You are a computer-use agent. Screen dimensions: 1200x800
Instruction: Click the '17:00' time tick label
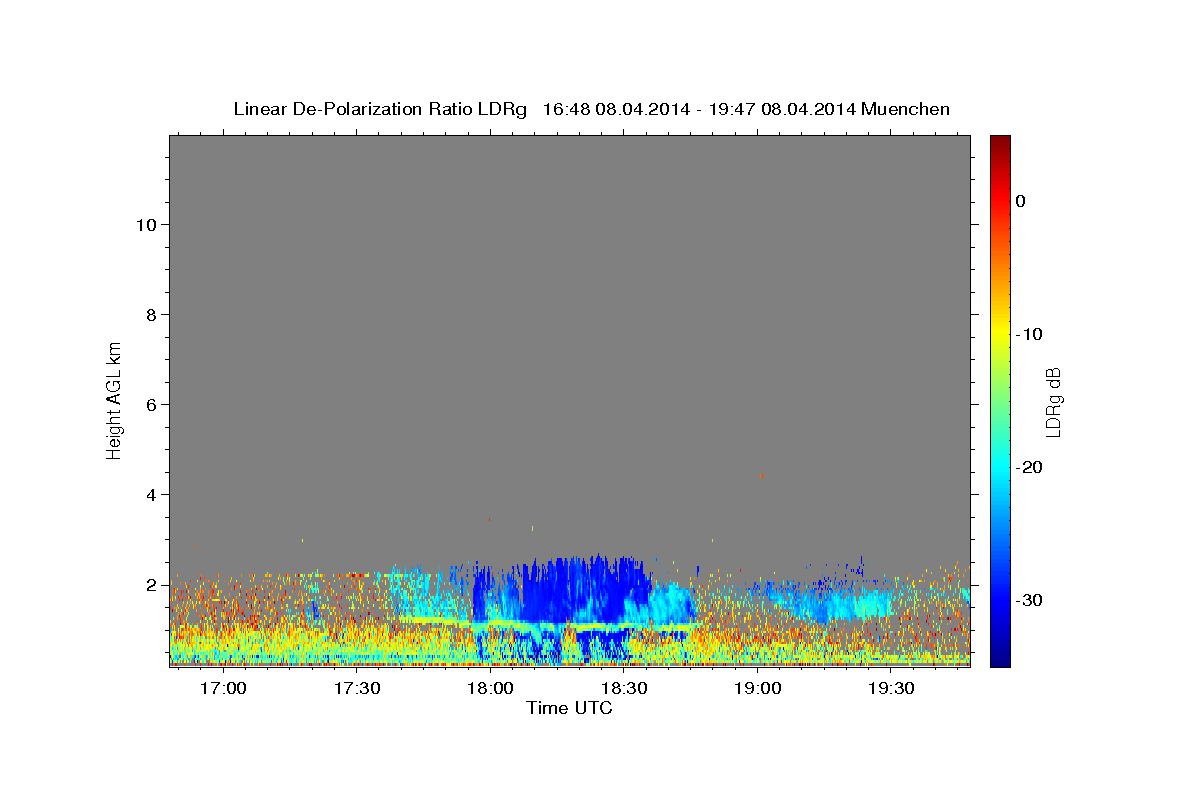tap(223, 688)
